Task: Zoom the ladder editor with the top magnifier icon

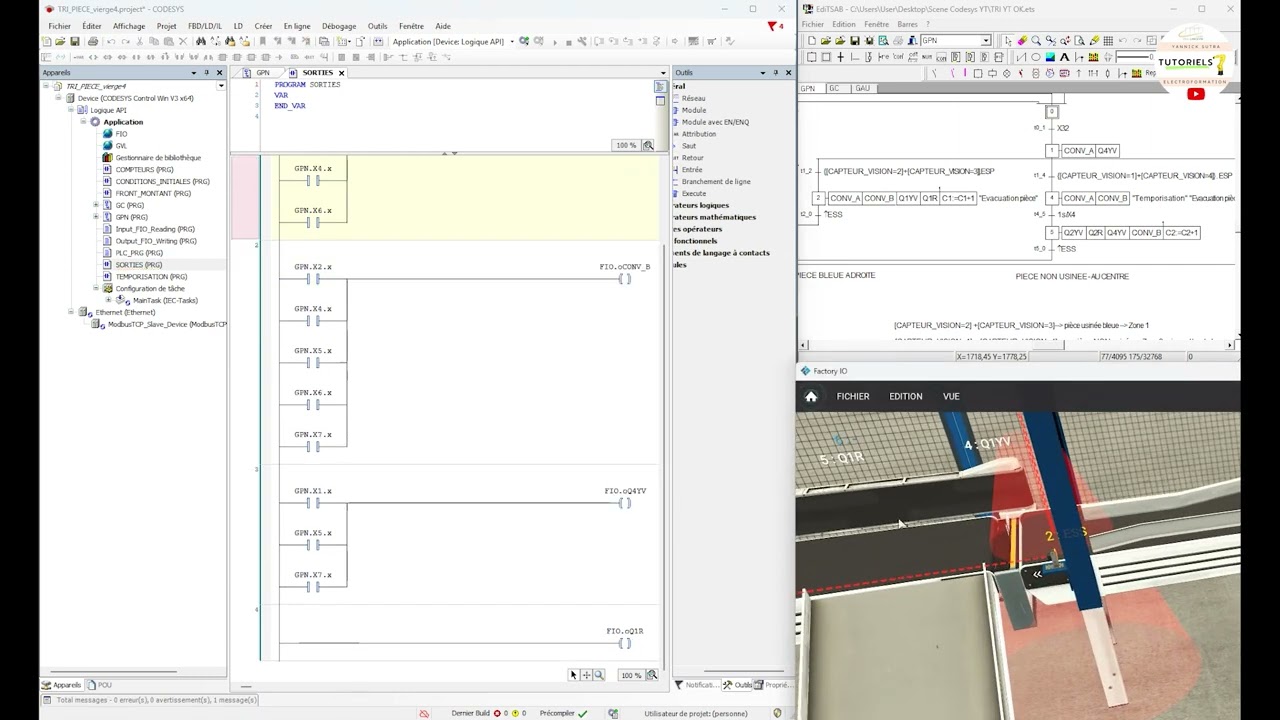Action: point(648,146)
